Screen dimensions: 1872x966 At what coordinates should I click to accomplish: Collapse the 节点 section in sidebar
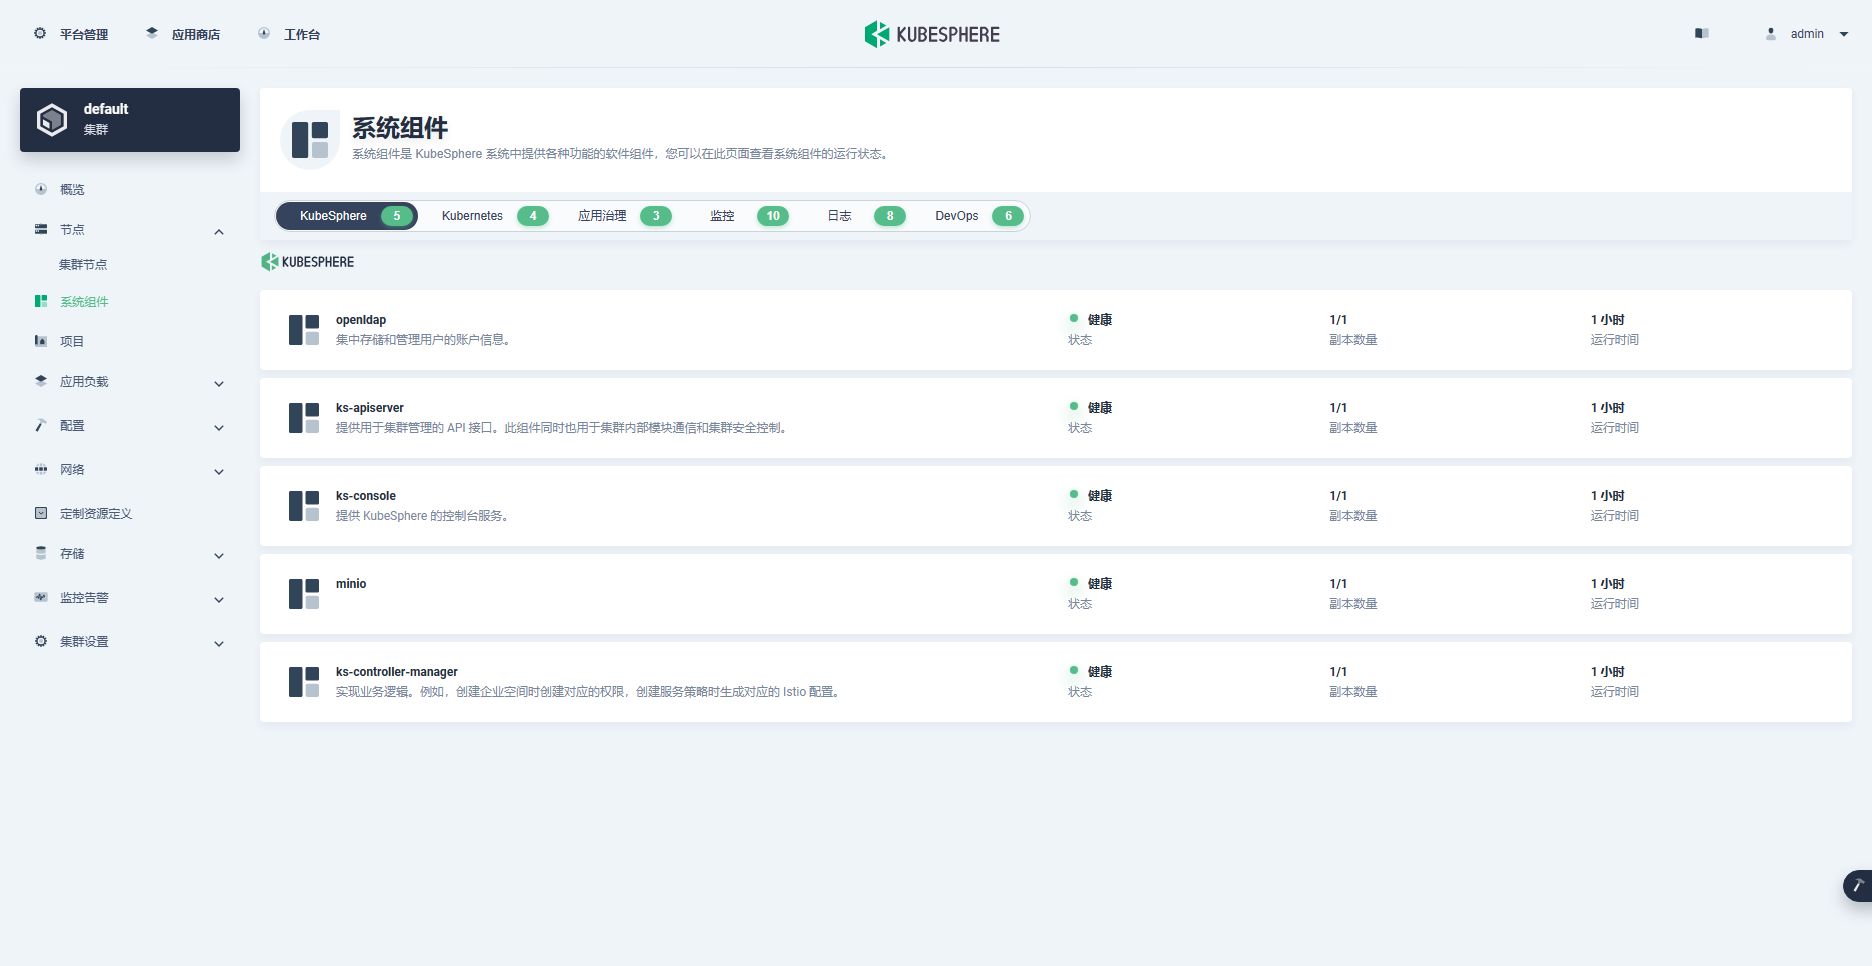click(x=219, y=231)
